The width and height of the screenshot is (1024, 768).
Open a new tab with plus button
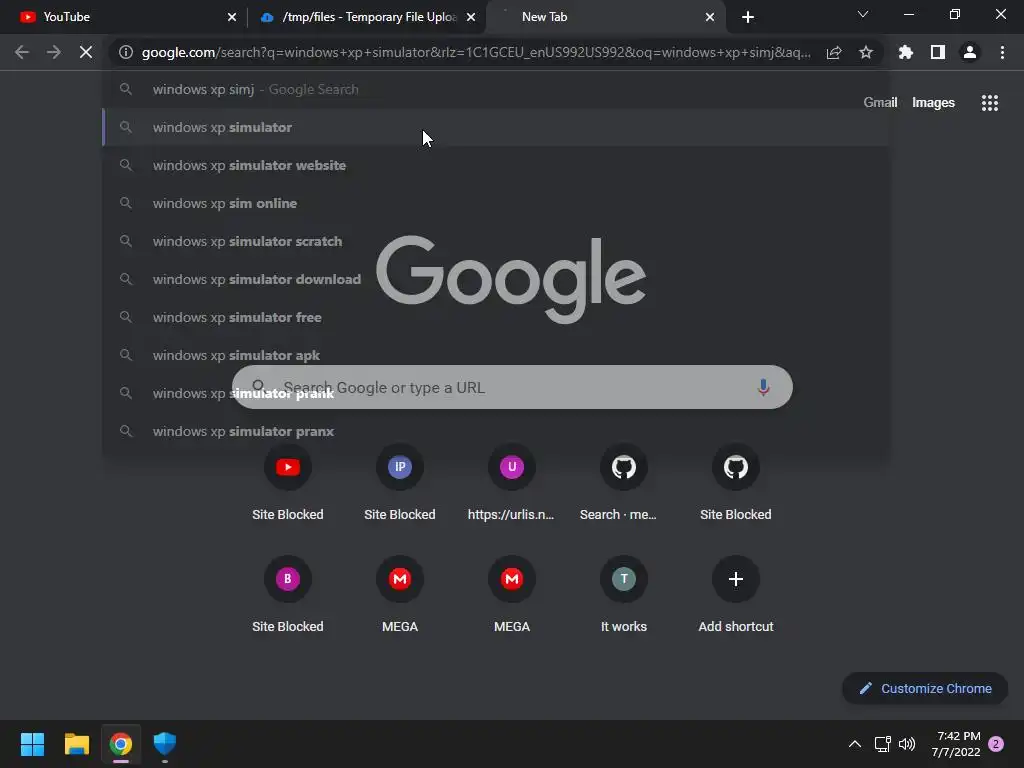[x=748, y=17]
